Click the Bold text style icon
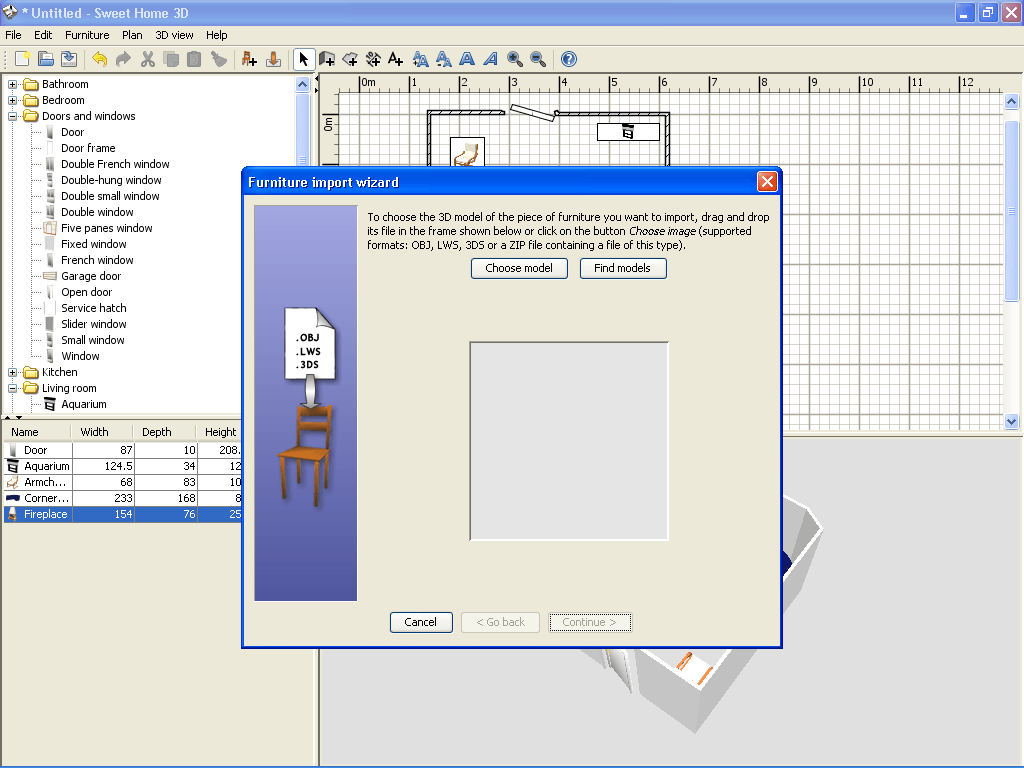Screen dimensions: 1024x768 point(467,59)
